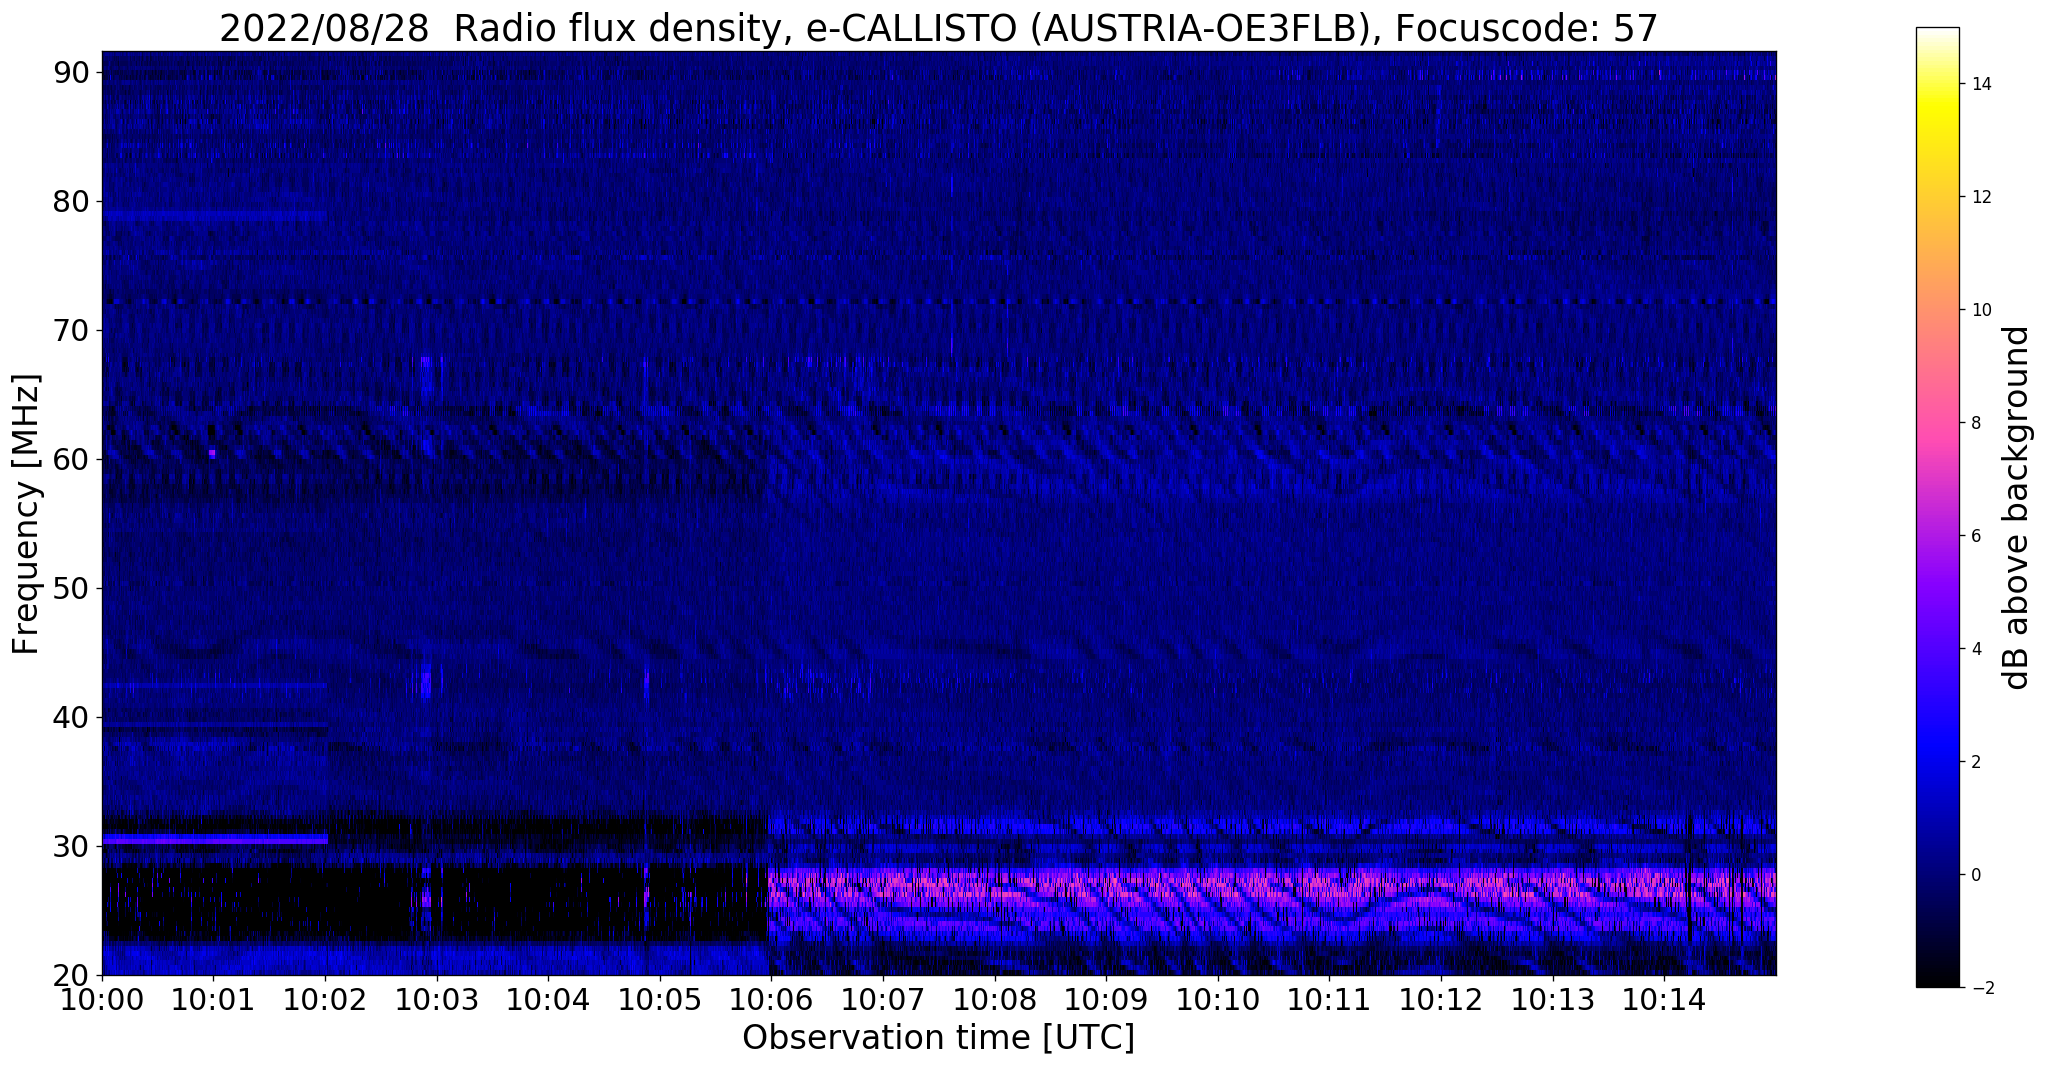Click the 10:08 time tick label
2047x1067 pixels.
[x=995, y=999]
